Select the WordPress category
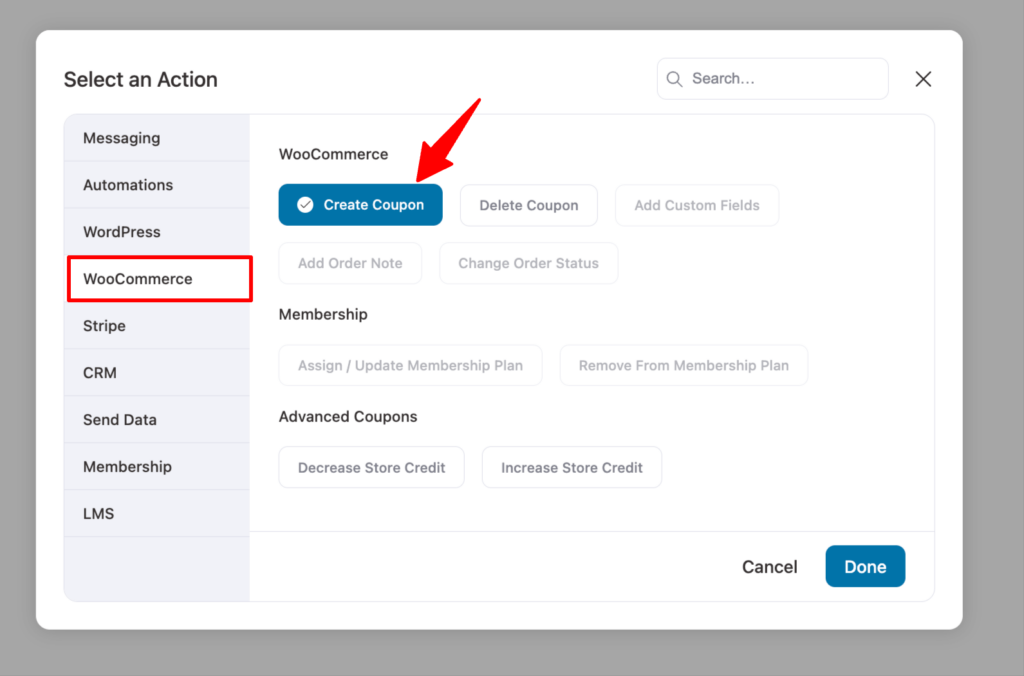 [x=157, y=232]
